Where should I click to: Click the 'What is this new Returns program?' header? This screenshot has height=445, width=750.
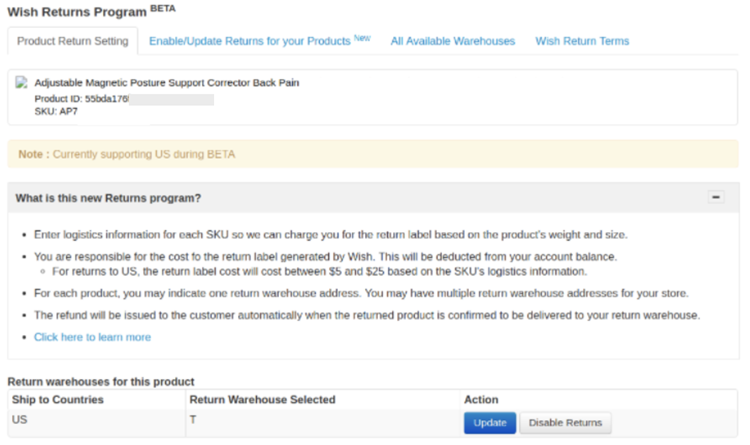click(x=108, y=198)
